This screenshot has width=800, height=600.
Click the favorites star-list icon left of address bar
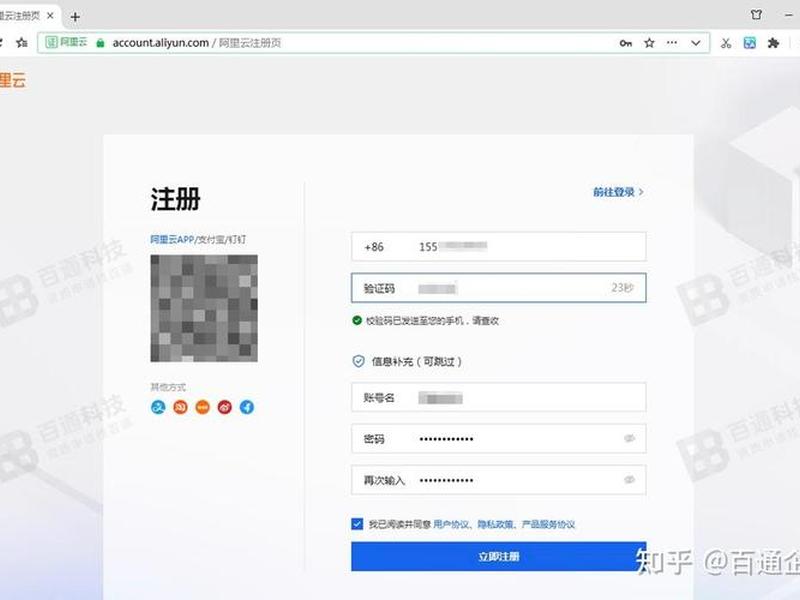point(21,43)
